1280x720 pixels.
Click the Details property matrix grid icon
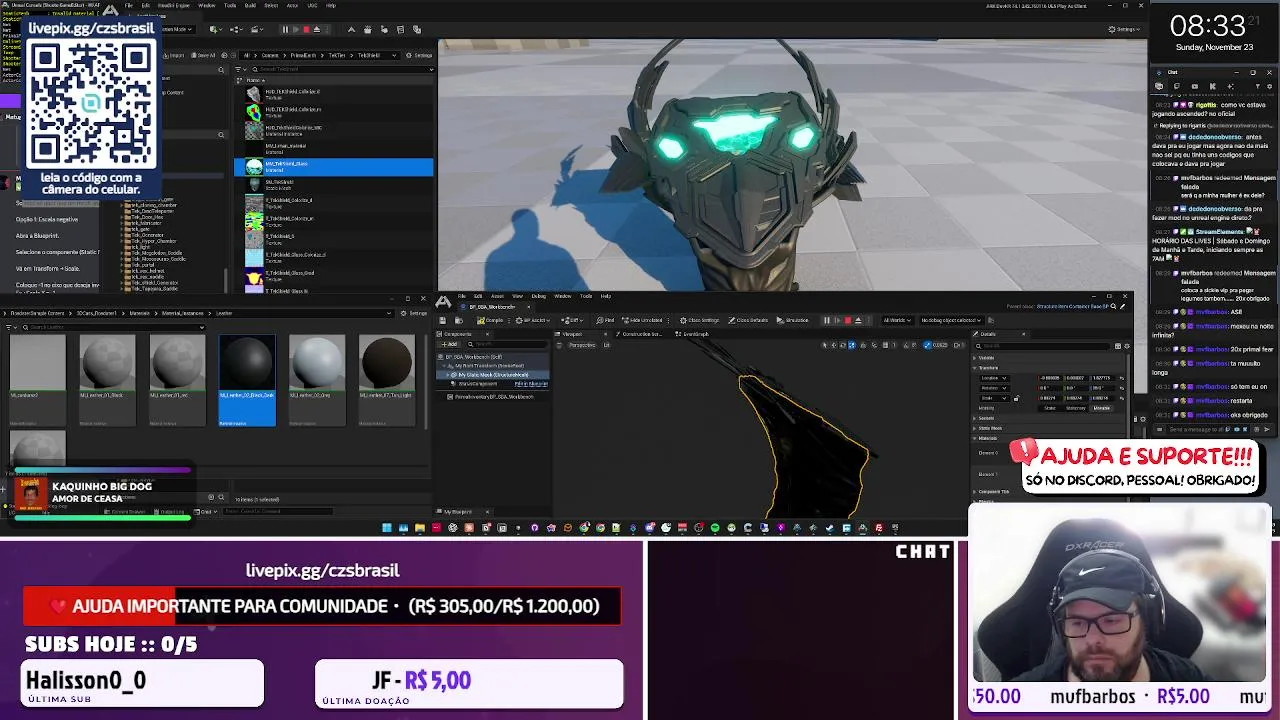click(1117, 346)
